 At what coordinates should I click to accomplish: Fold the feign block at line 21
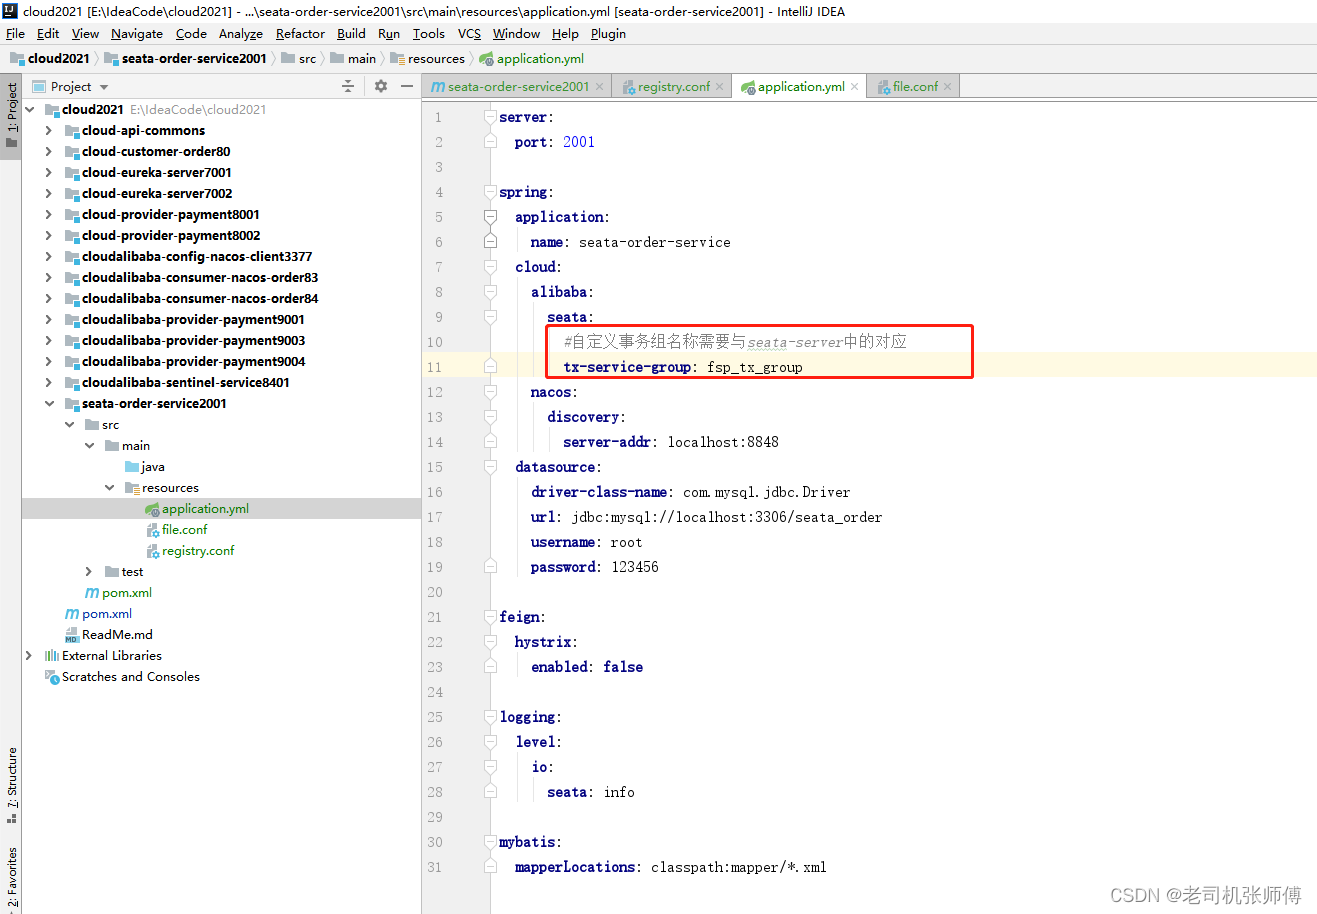tap(490, 617)
